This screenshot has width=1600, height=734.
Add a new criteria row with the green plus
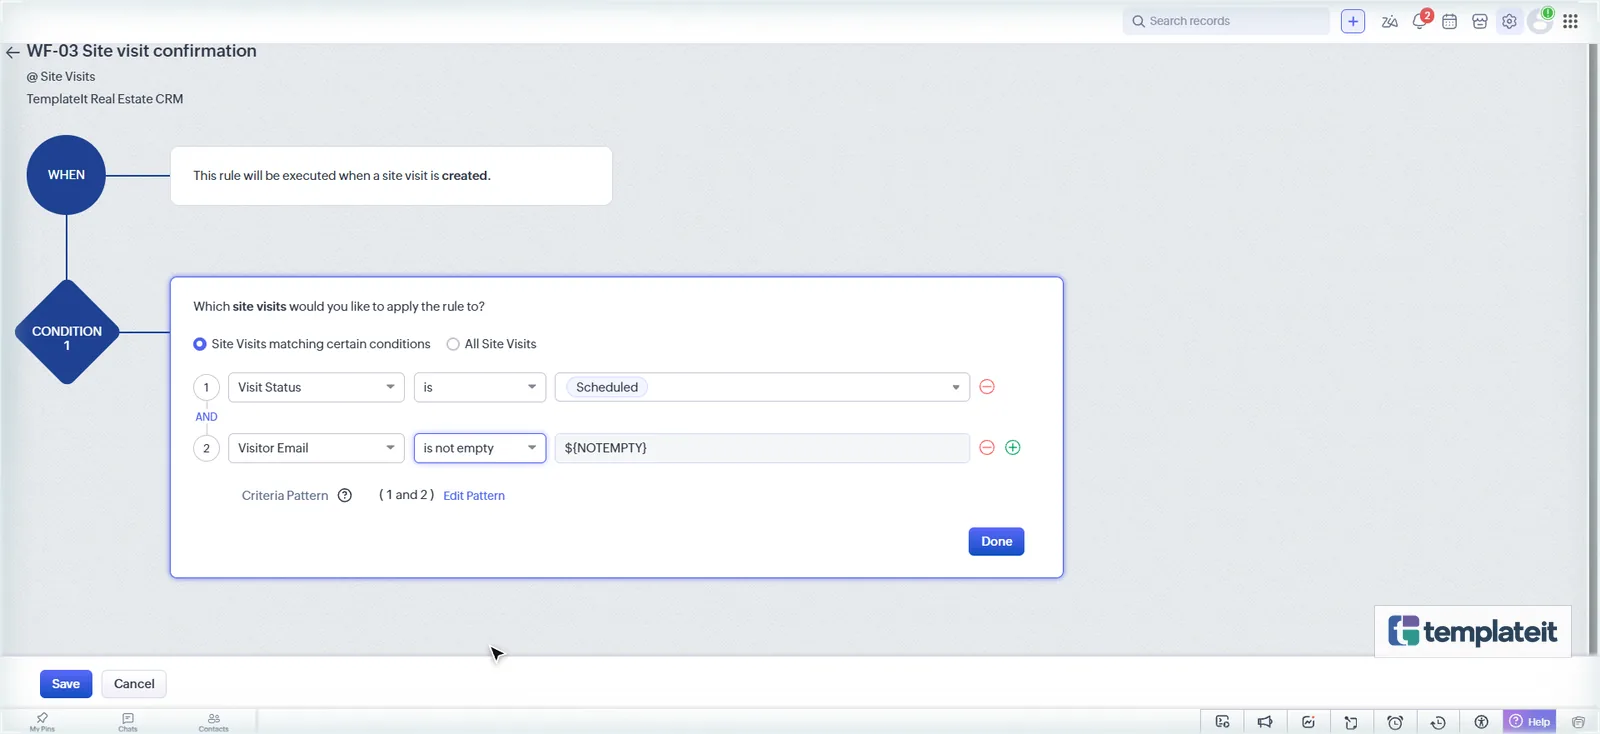click(1013, 448)
